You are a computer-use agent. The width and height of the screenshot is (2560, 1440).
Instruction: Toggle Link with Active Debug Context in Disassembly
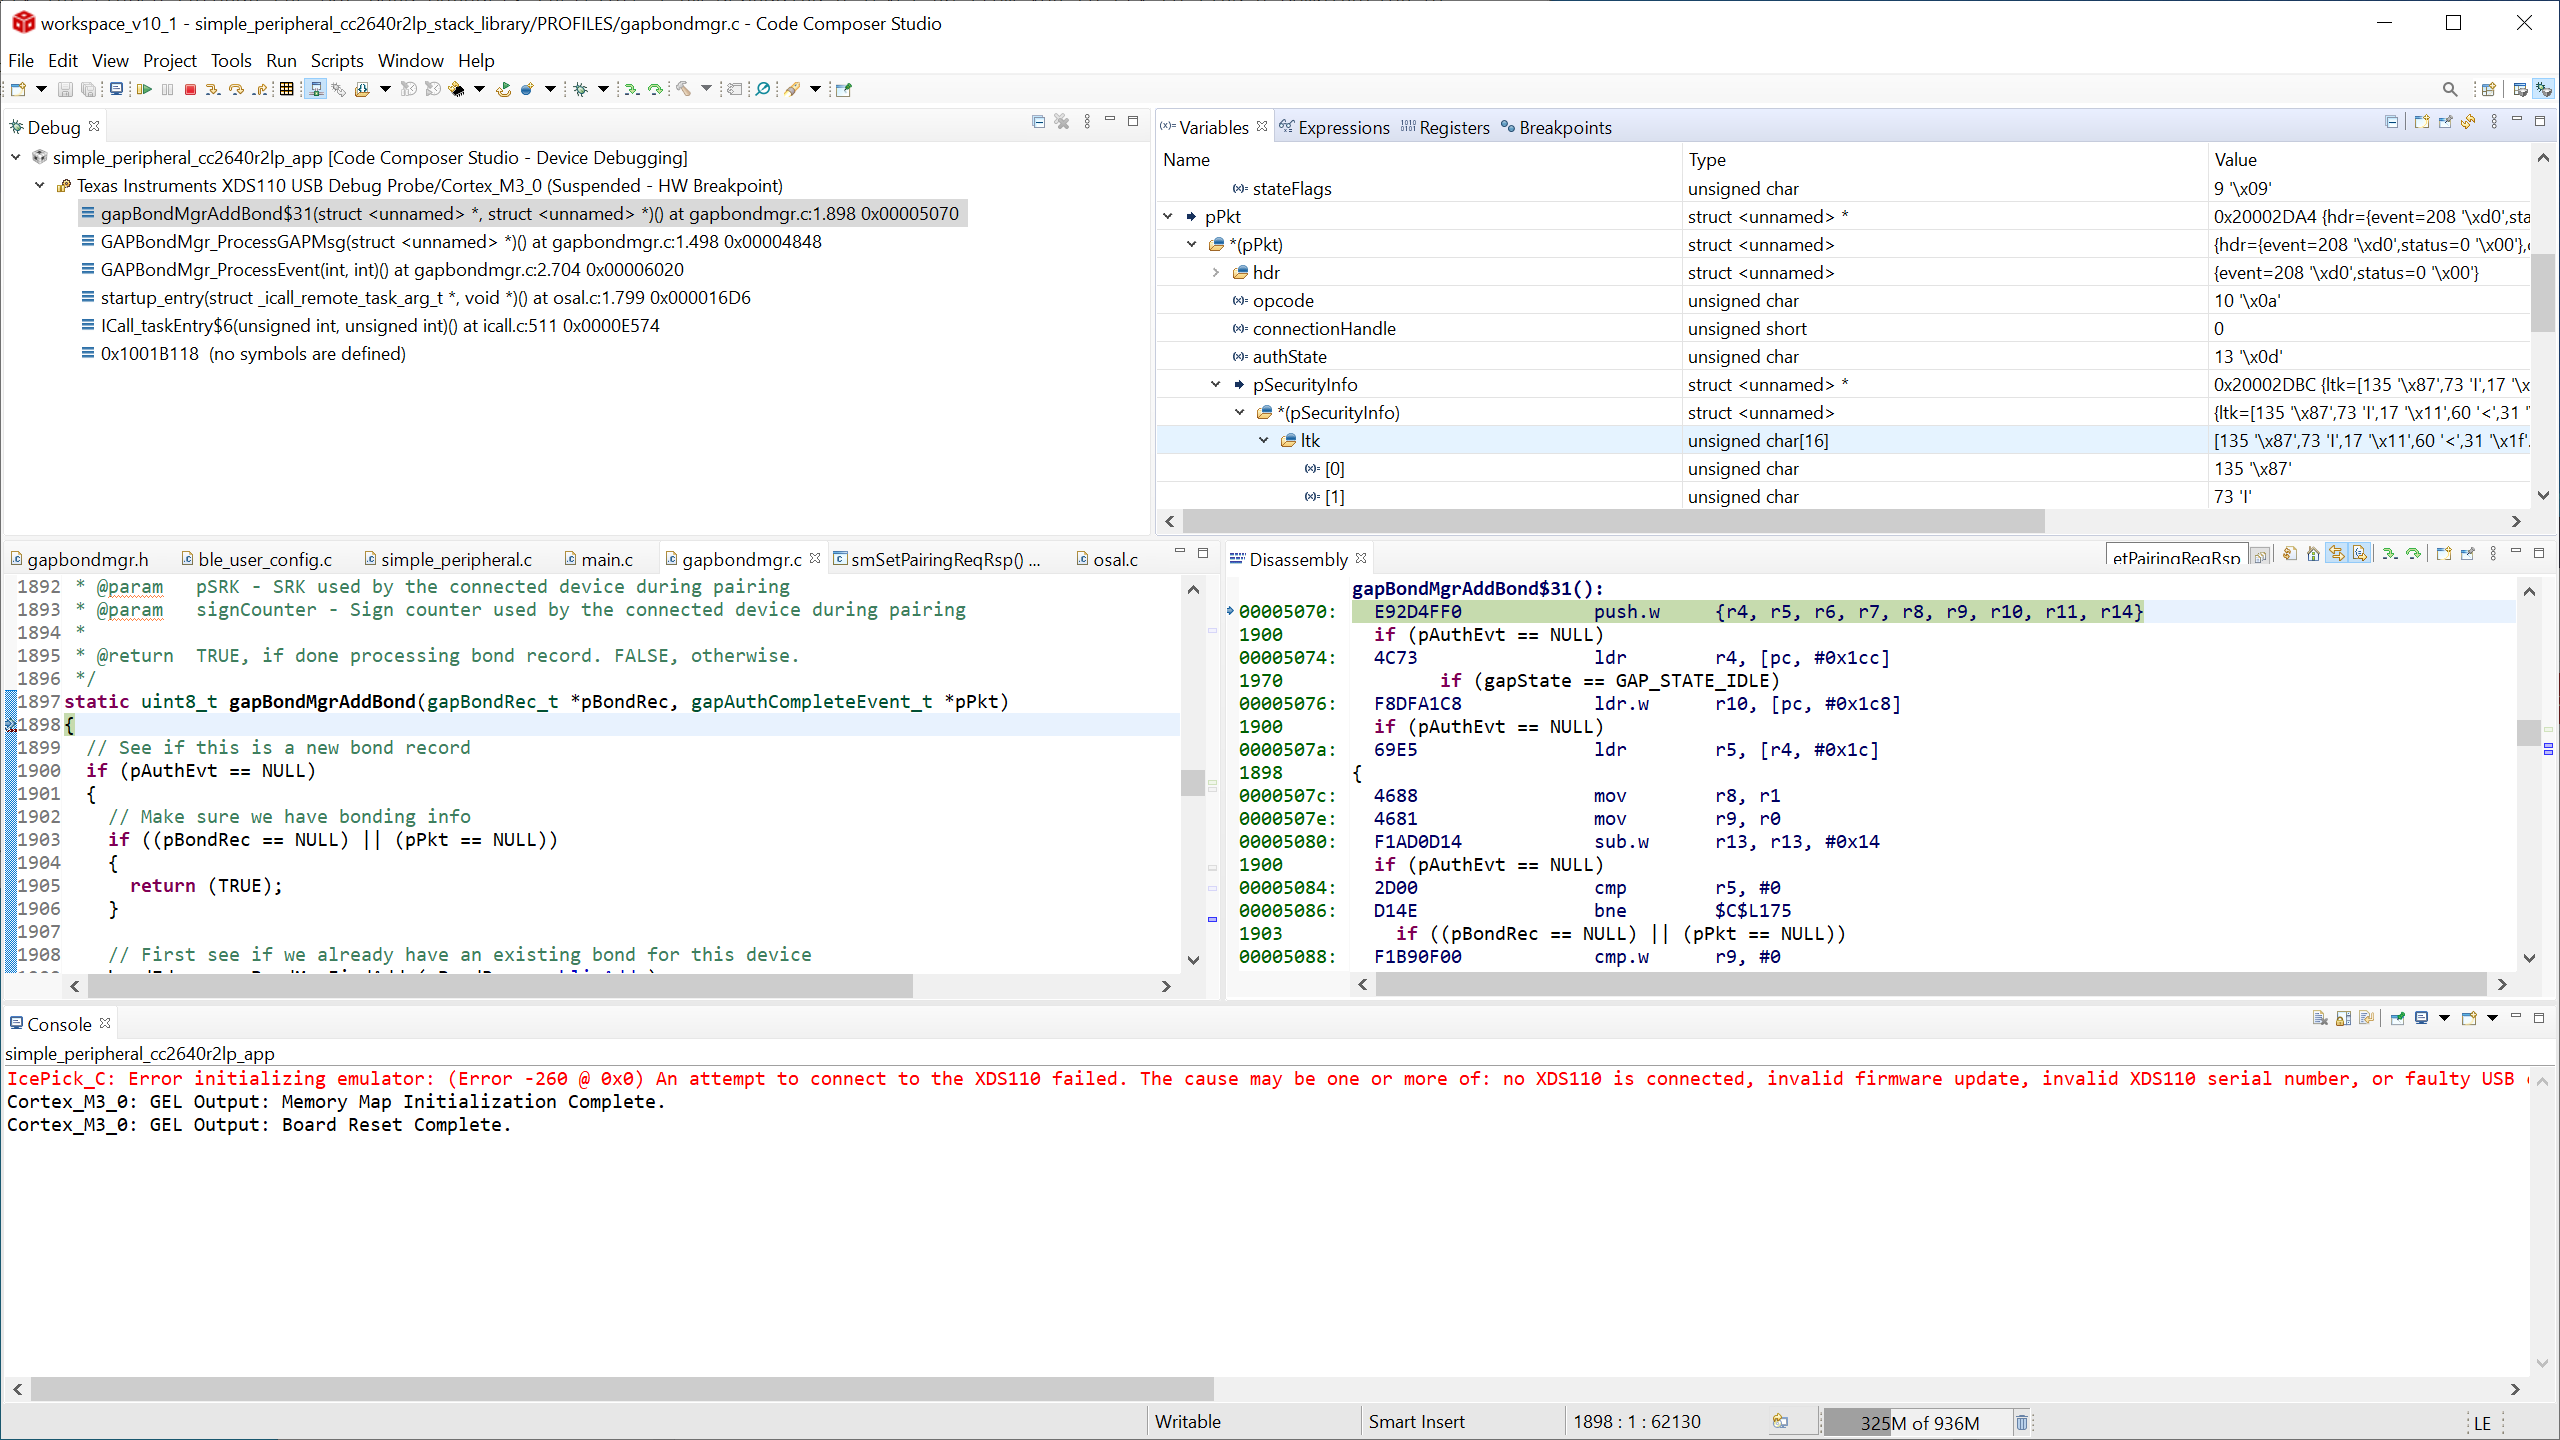[x=2337, y=553]
